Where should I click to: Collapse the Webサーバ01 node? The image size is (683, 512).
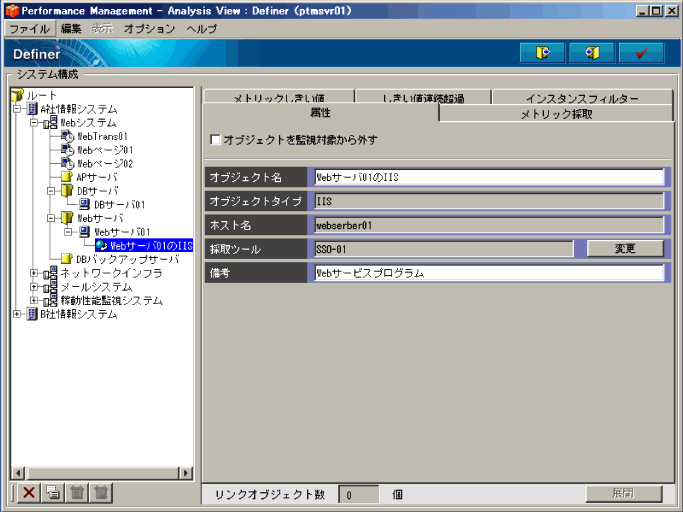point(68,232)
